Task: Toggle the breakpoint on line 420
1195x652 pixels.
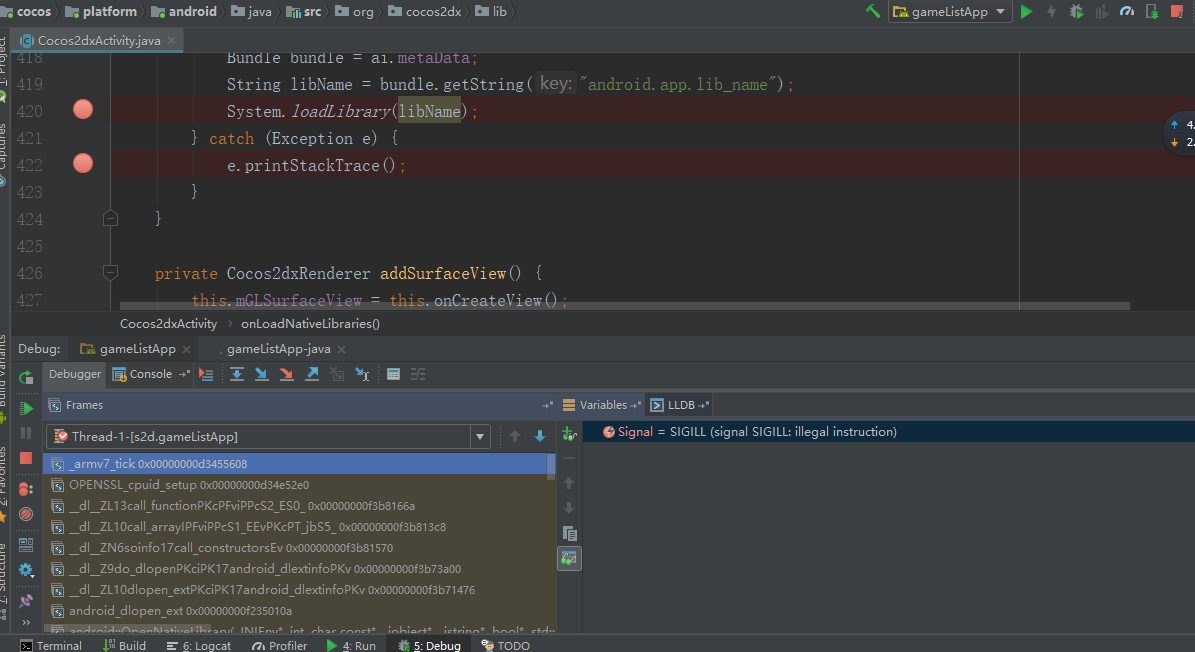Action: pos(83,109)
